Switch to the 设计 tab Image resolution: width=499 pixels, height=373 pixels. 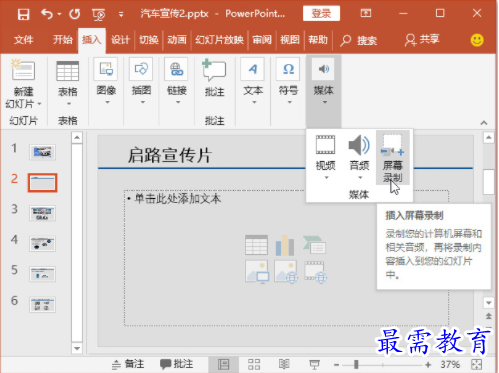pyautogui.click(x=120, y=40)
